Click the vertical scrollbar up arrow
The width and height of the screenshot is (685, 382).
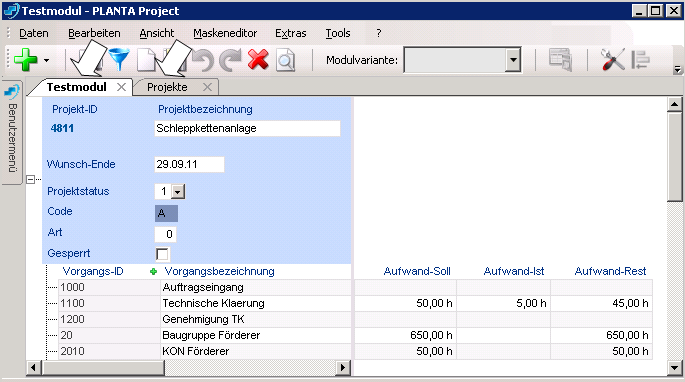click(x=675, y=104)
